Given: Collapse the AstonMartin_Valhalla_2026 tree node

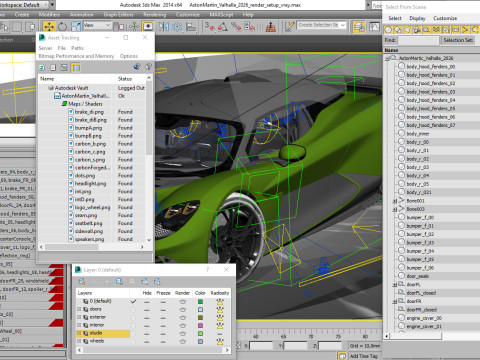Looking at the screenshot, I should [387, 58].
